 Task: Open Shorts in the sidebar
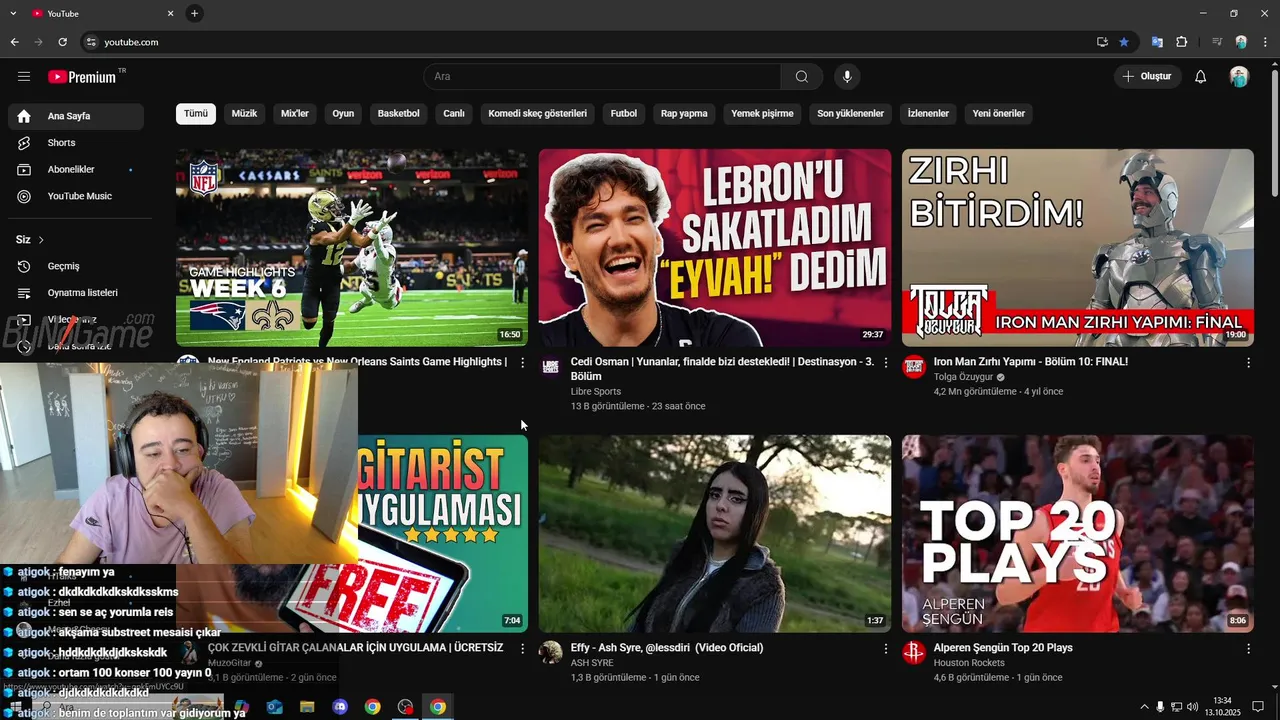tap(76, 143)
